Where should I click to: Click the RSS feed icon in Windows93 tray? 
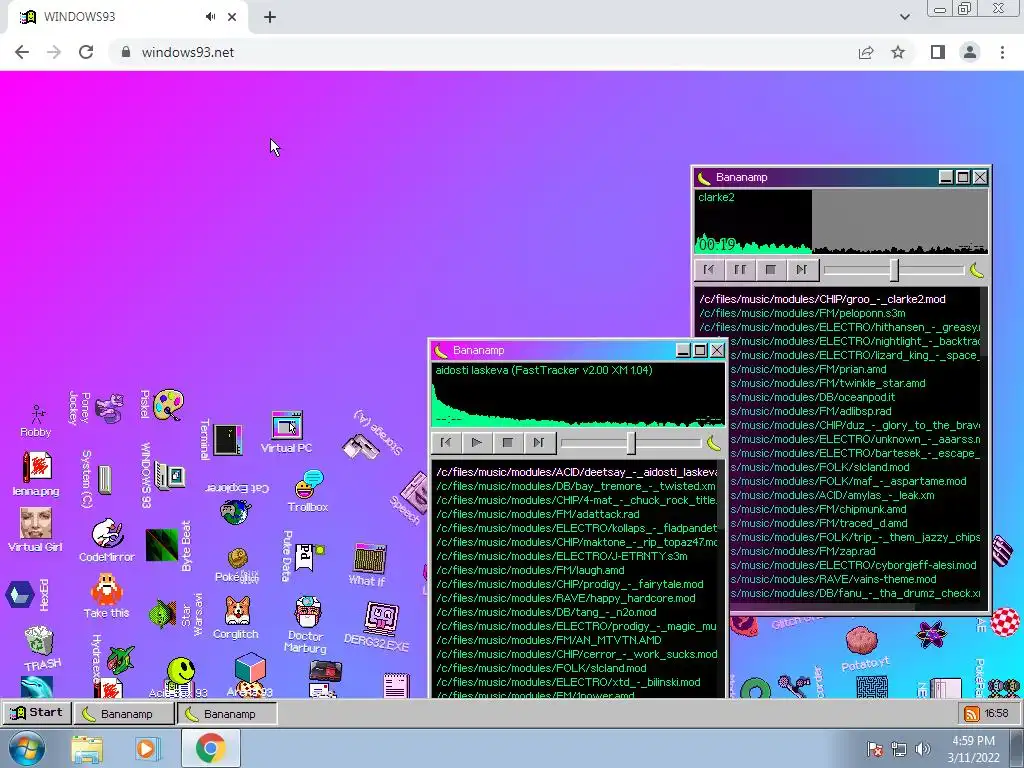(972, 714)
